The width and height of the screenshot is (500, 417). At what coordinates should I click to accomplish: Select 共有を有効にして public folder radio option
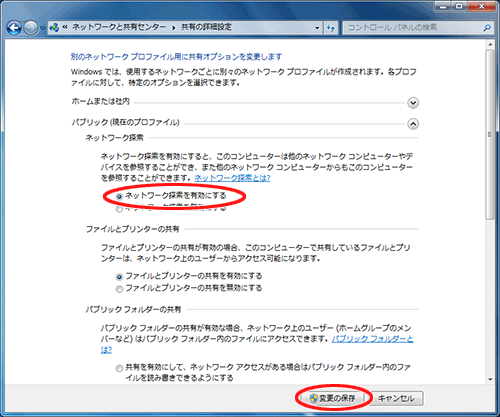tap(119, 368)
